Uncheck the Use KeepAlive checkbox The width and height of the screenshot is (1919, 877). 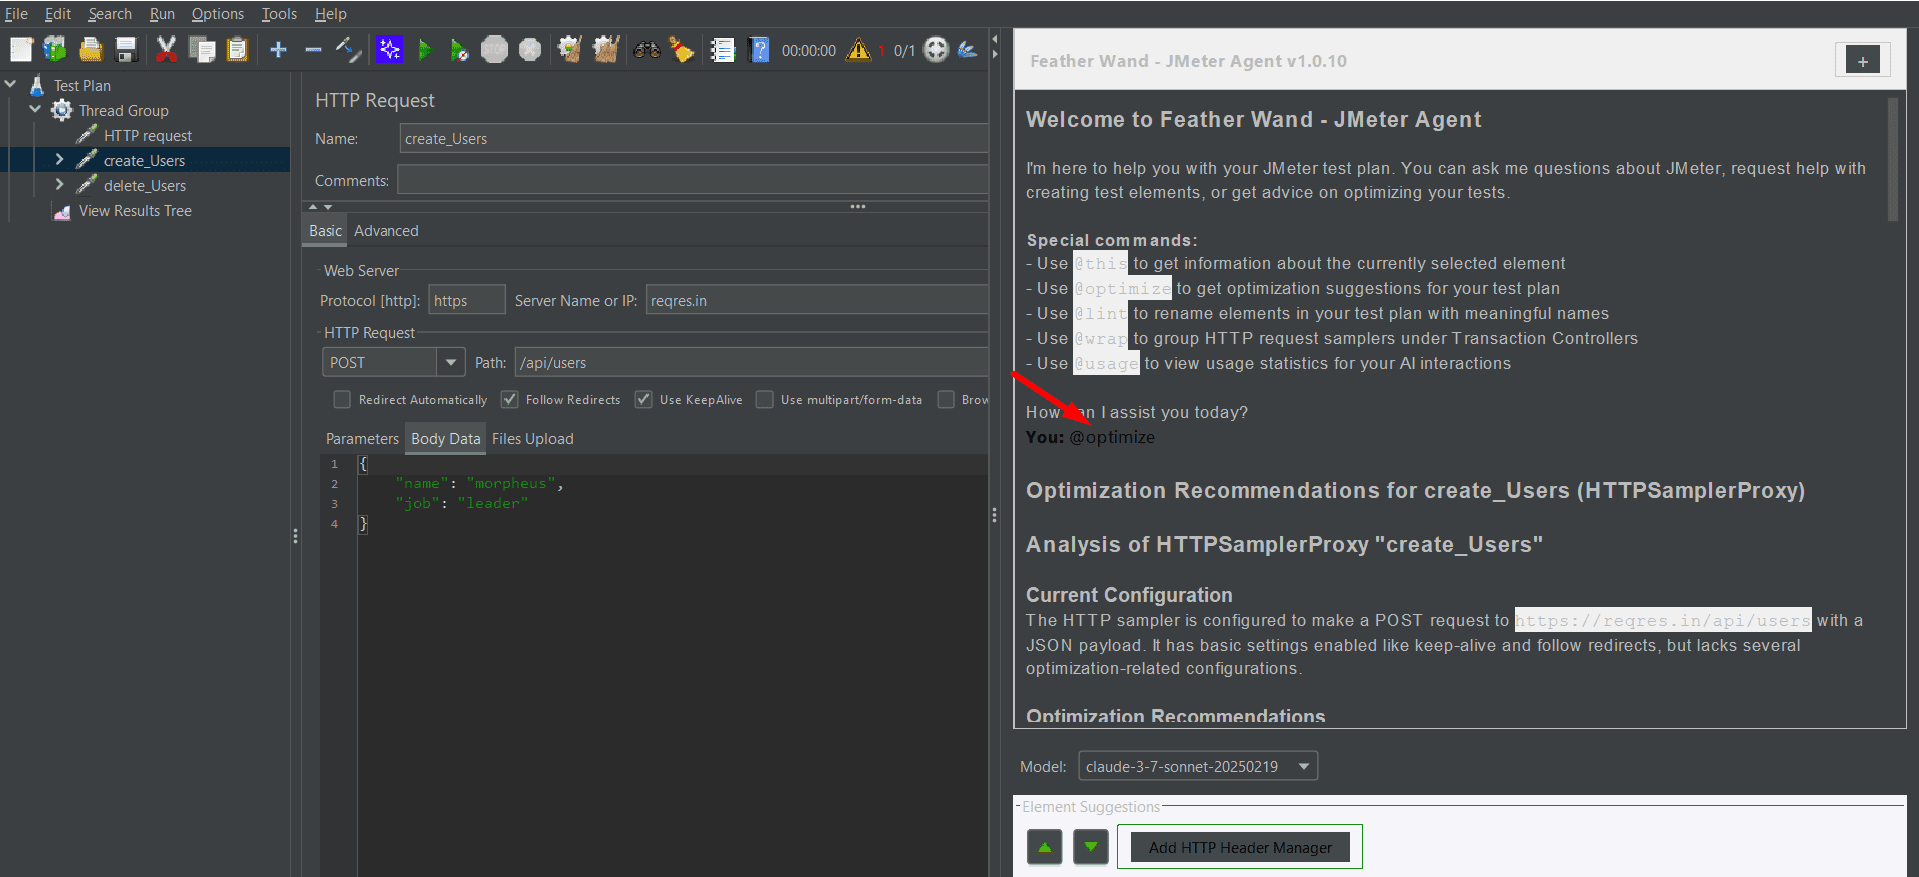click(x=644, y=400)
